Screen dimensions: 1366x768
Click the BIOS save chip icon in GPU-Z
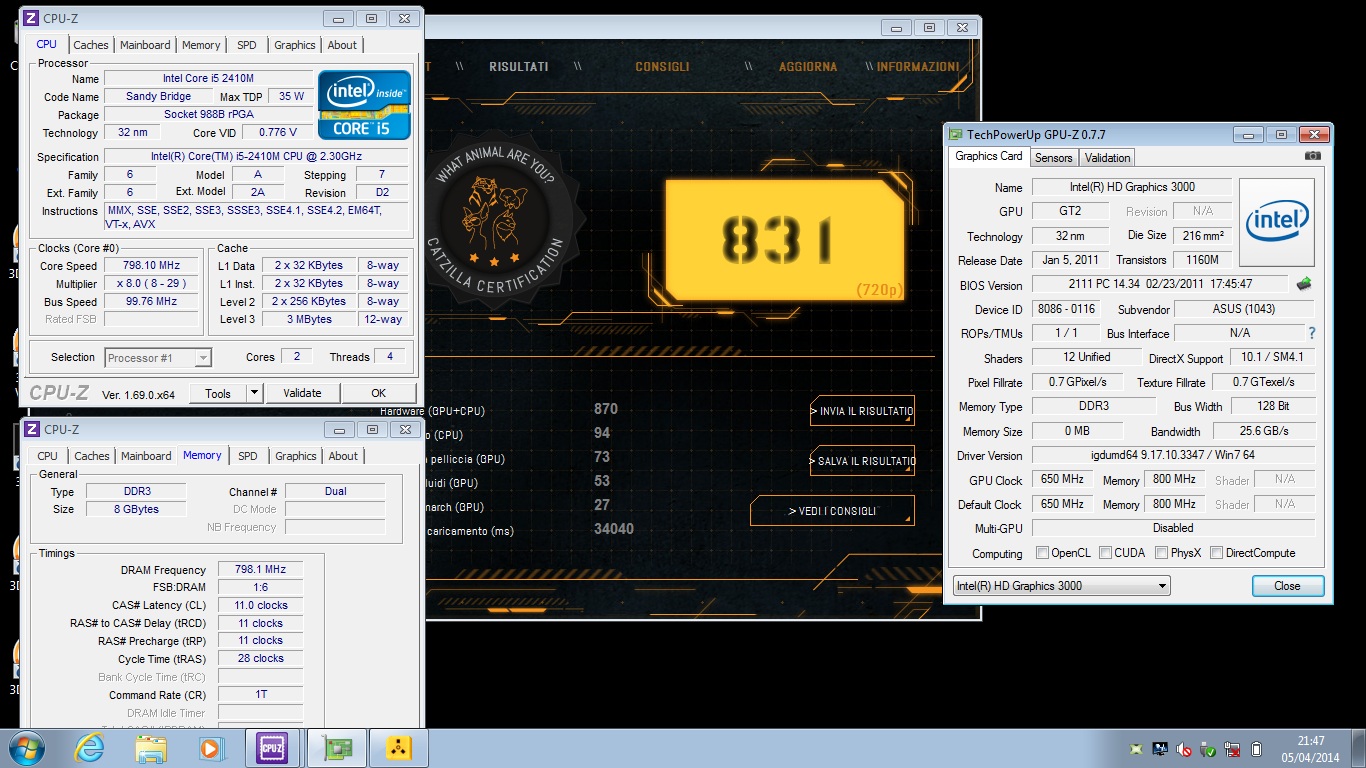[1304, 284]
